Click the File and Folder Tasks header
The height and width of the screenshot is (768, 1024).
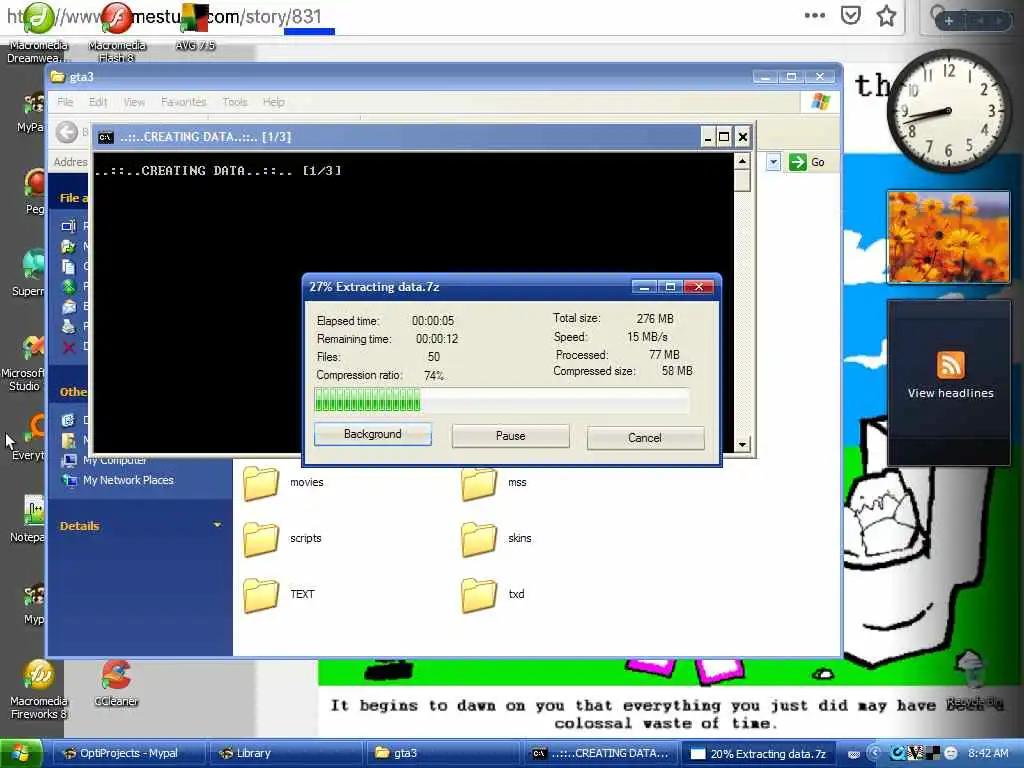pyautogui.click(x=72, y=197)
